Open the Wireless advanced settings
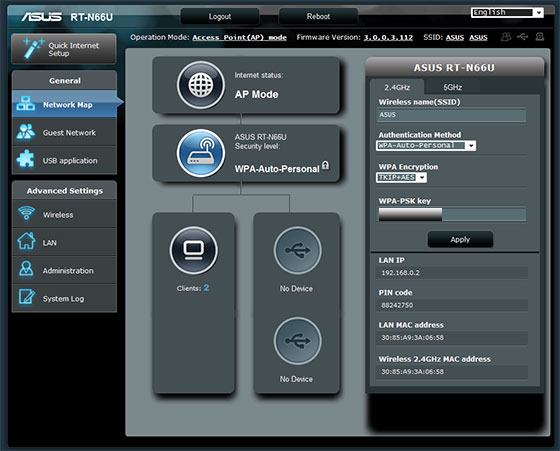 (64, 215)
